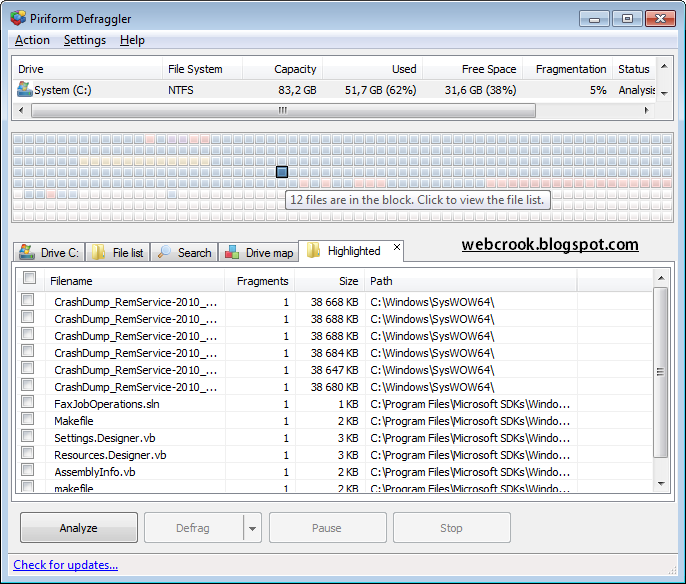
Task: Click the file list scrollbar down arrow
Action: coord(661,484)
